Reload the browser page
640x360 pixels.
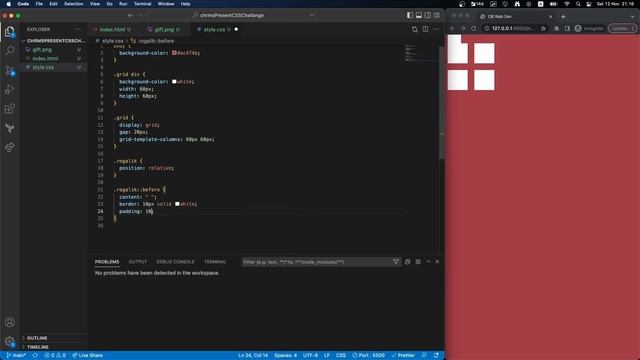pyautogui.click(x=473, y=29)
